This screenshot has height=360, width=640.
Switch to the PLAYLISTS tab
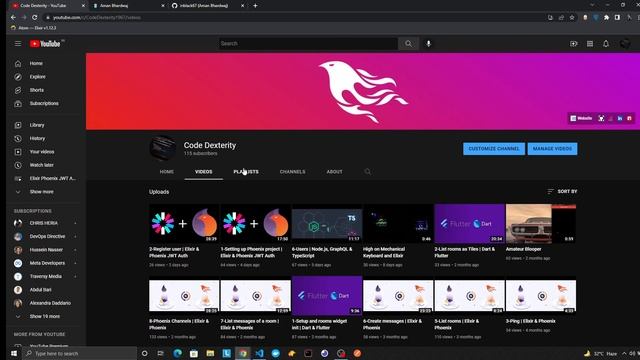[x=246, y=172]
